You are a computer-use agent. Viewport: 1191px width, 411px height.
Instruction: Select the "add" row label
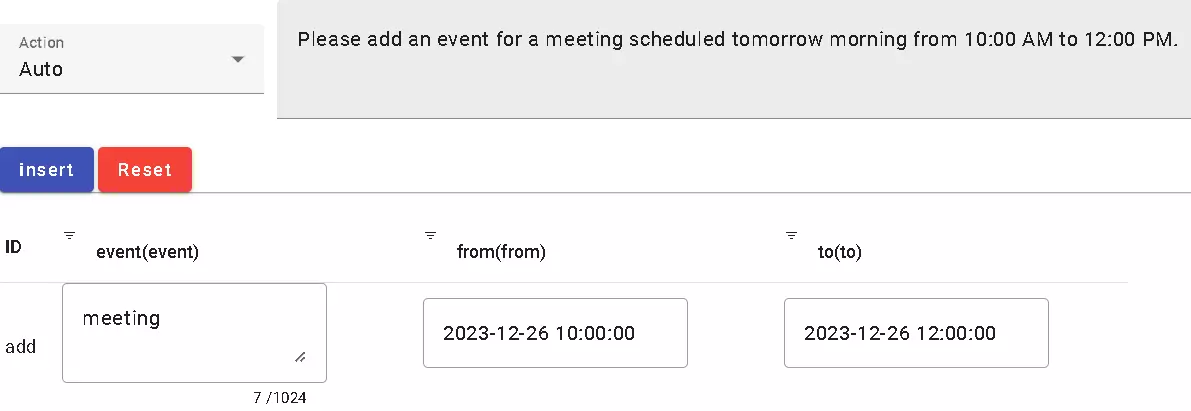click(x=21, y=347)
